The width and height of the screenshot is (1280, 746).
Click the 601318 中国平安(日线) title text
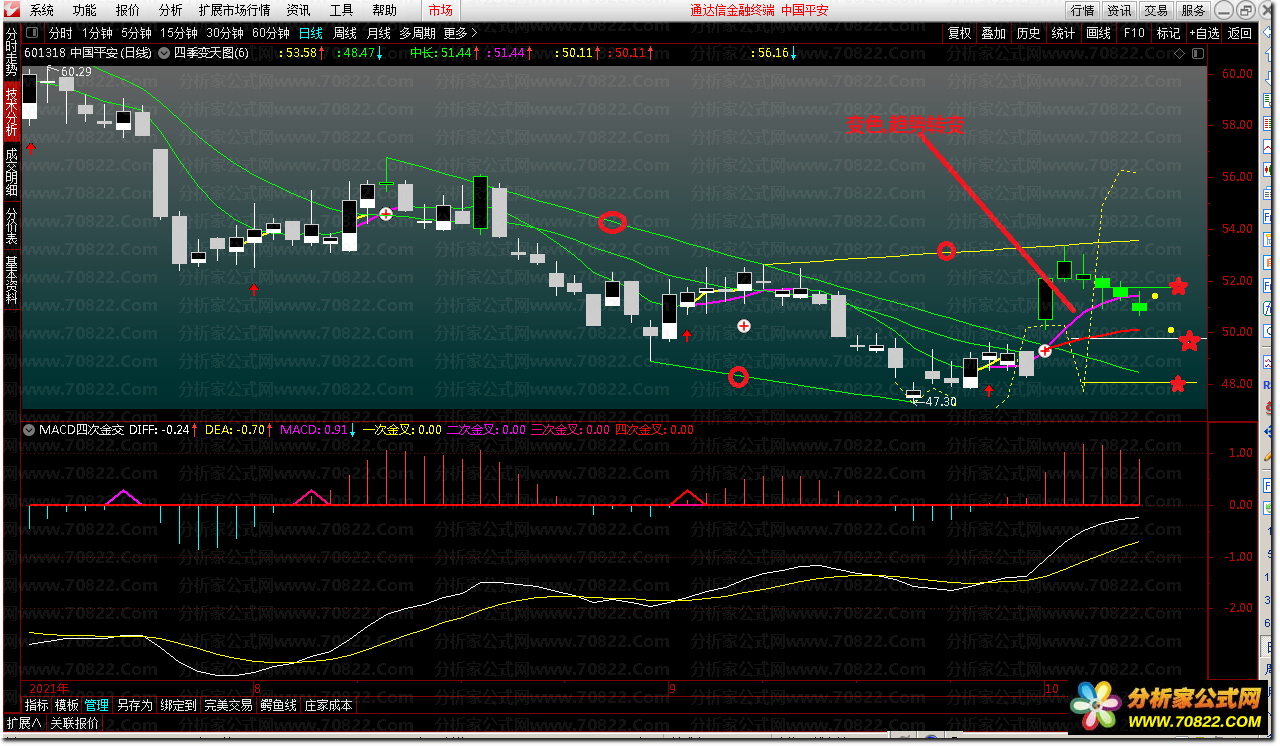[88, 53]
